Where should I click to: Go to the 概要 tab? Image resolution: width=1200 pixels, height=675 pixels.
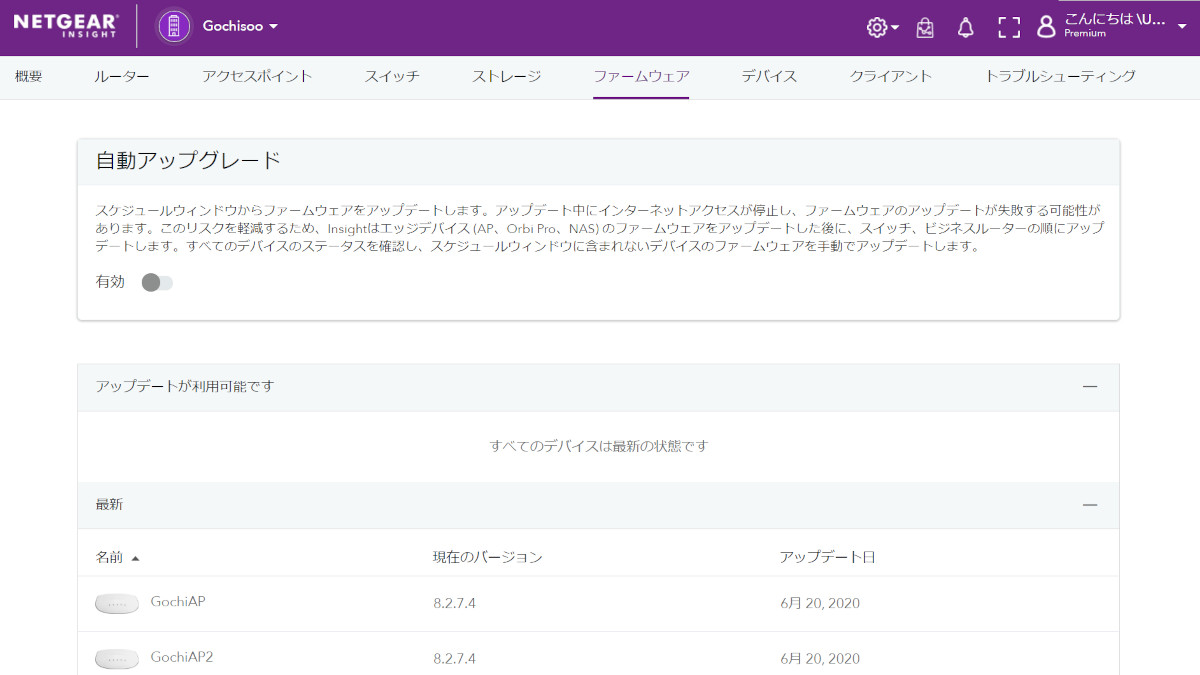(x=29, y=76)
